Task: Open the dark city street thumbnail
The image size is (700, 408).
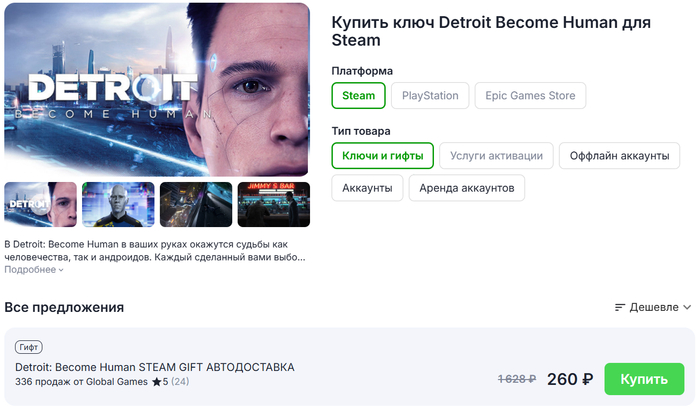Action: [x=196, y=204]
